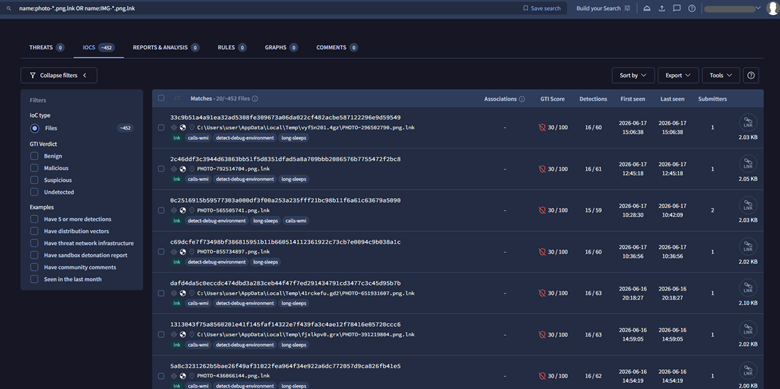
Task: Click the user avatar picture
Action: (772, 8)
